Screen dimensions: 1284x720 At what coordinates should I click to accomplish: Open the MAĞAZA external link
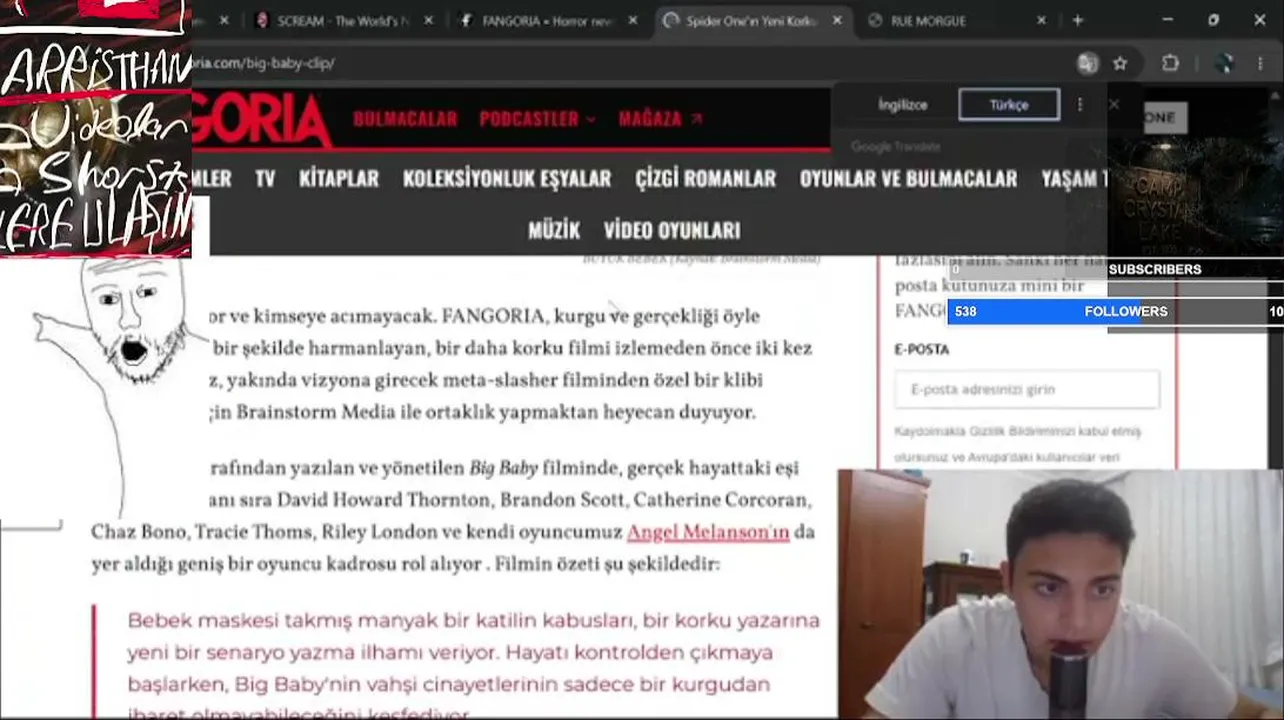tap(660, 119)
